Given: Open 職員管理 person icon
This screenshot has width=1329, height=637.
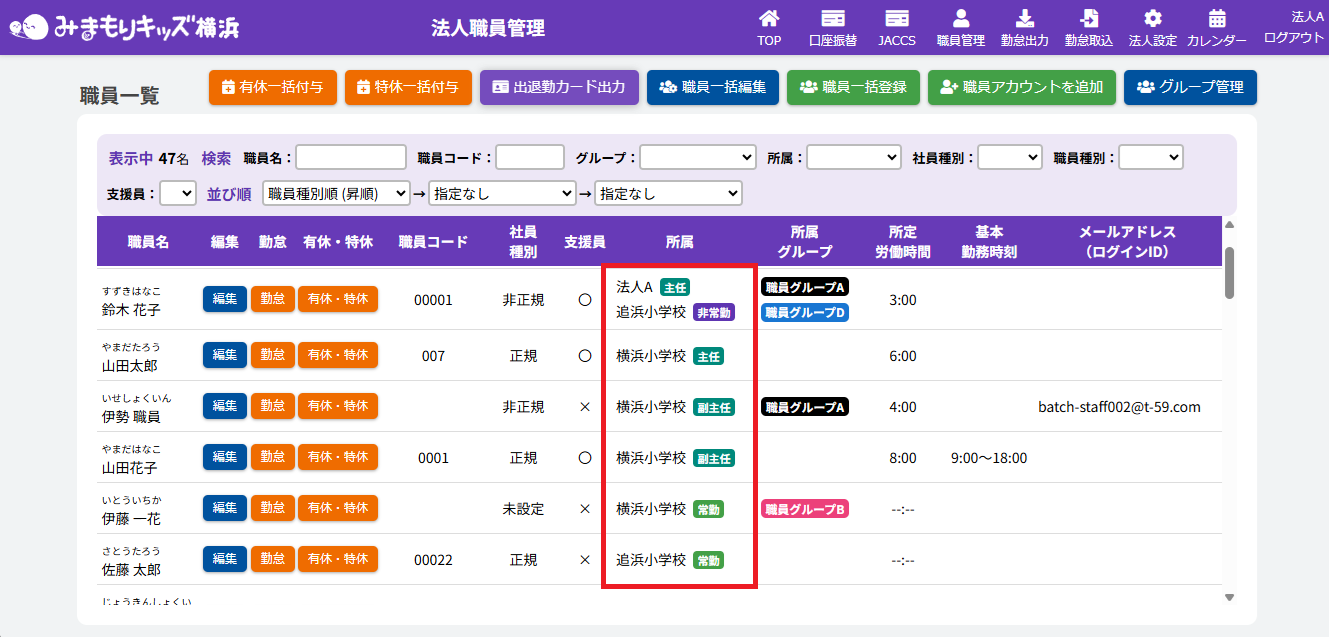Looking at the screenshot, I should coord(961,28).
